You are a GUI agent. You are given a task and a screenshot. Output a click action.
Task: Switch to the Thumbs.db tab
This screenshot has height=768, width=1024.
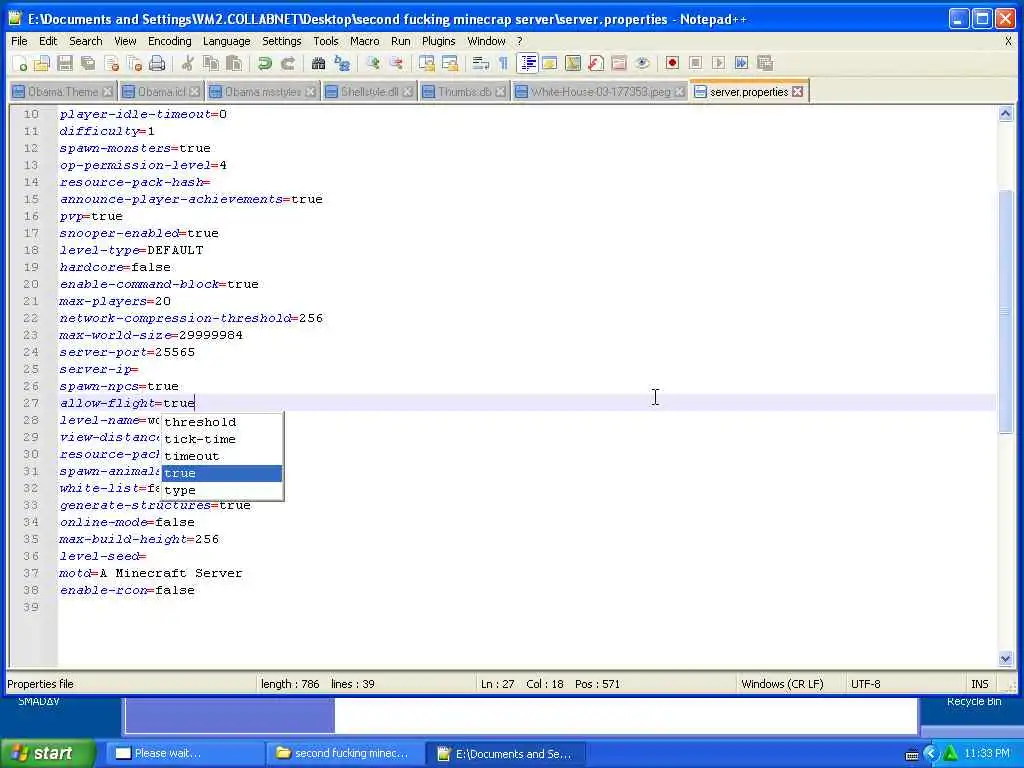(464, 92)
